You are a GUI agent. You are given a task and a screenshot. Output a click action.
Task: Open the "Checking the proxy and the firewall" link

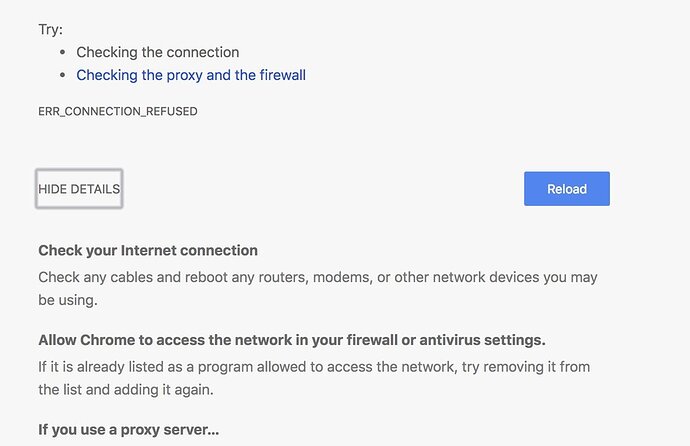click(x=191, y=75)
